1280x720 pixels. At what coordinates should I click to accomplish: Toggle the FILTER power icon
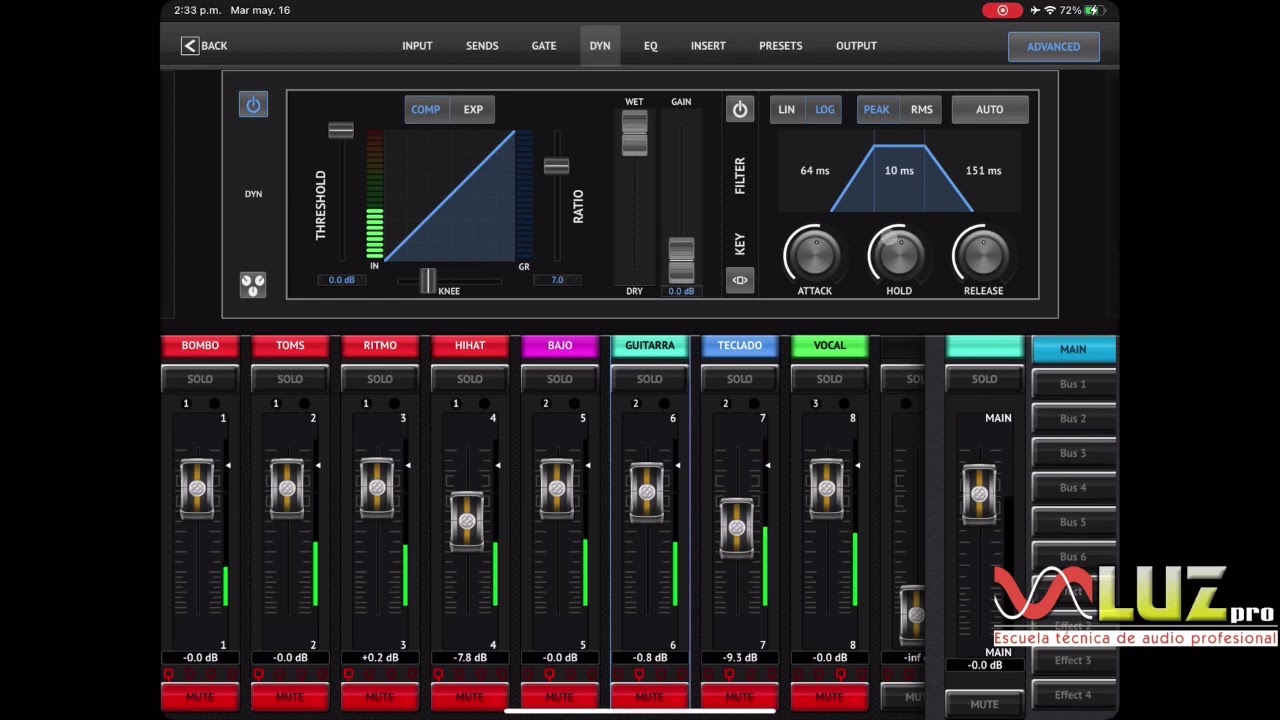click(x=740, y=110)
